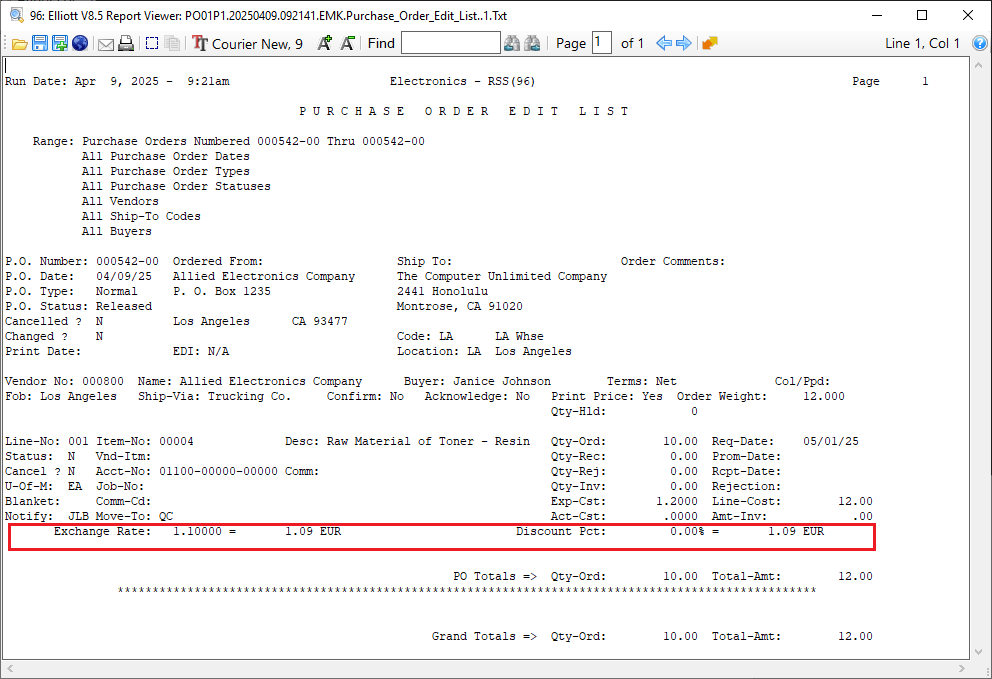Screen dimensions: 992x679
Task: Click the select-all dashed rectangle icon
Action: [152, 43]
